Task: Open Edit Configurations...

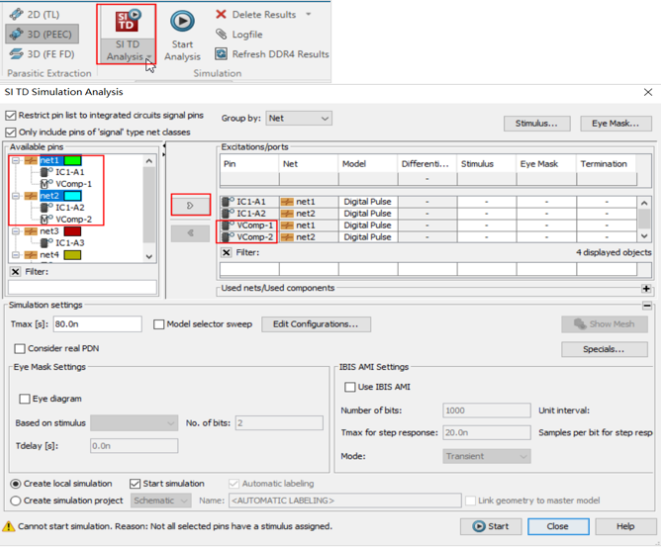Action: pyautogui.click(x=316, y=324)
